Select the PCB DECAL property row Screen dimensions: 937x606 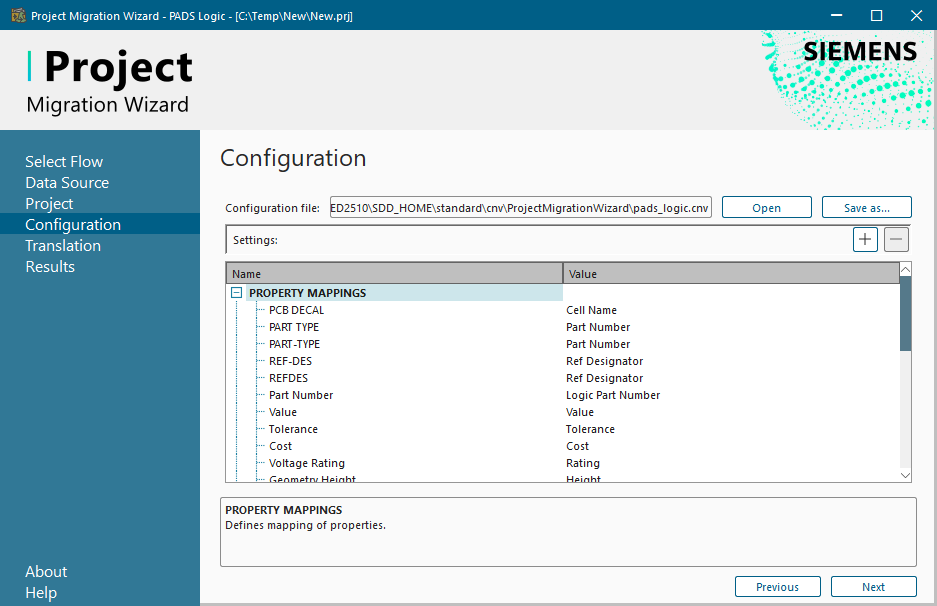pos(296,310)
